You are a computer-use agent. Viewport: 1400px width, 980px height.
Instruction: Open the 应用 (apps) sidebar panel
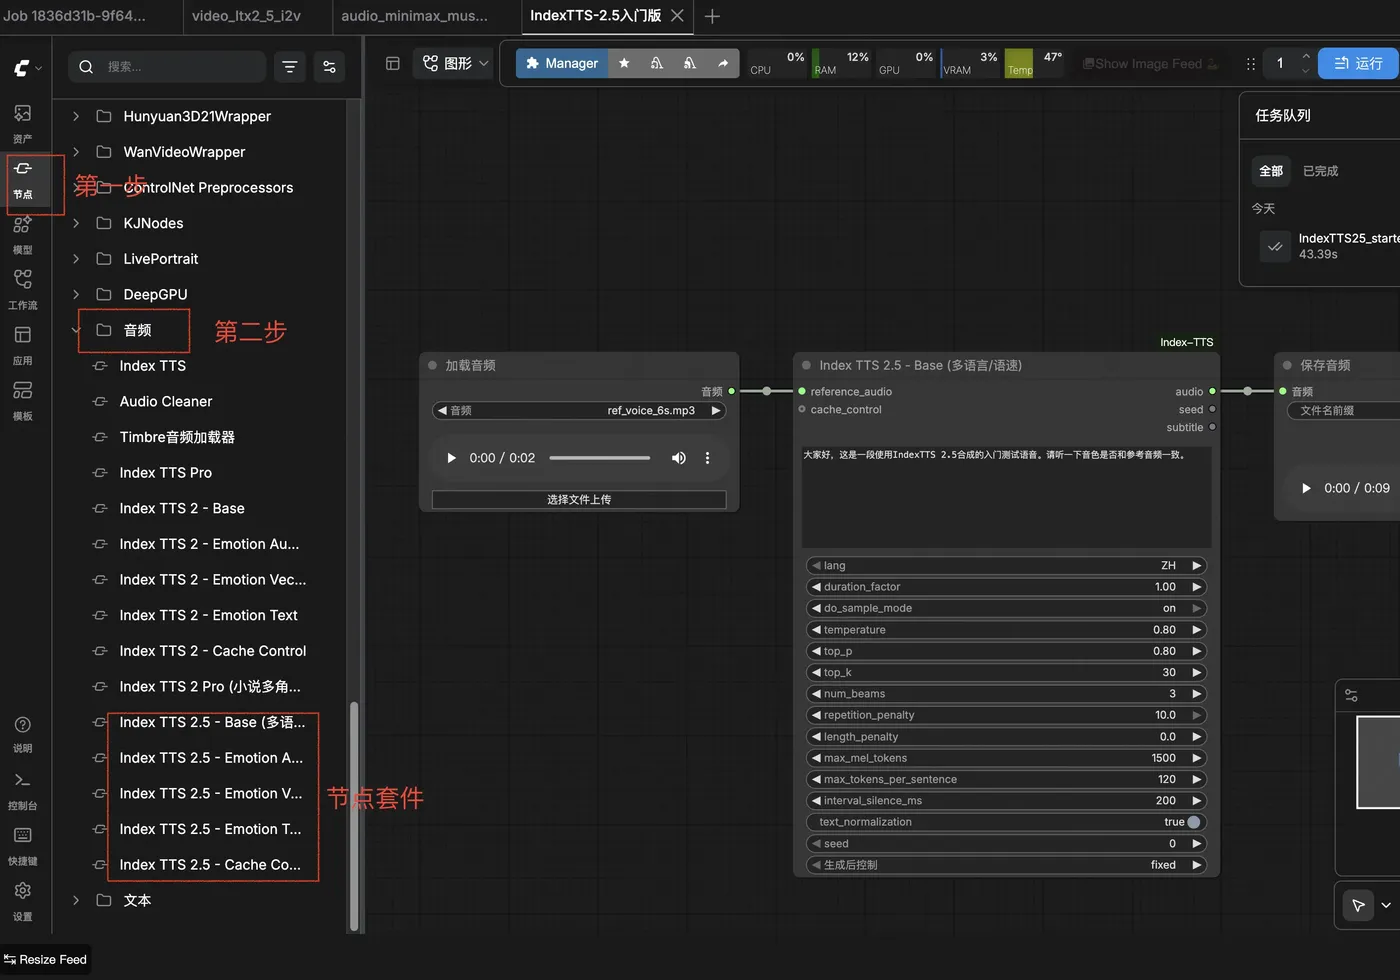click(x=22, y=346)
